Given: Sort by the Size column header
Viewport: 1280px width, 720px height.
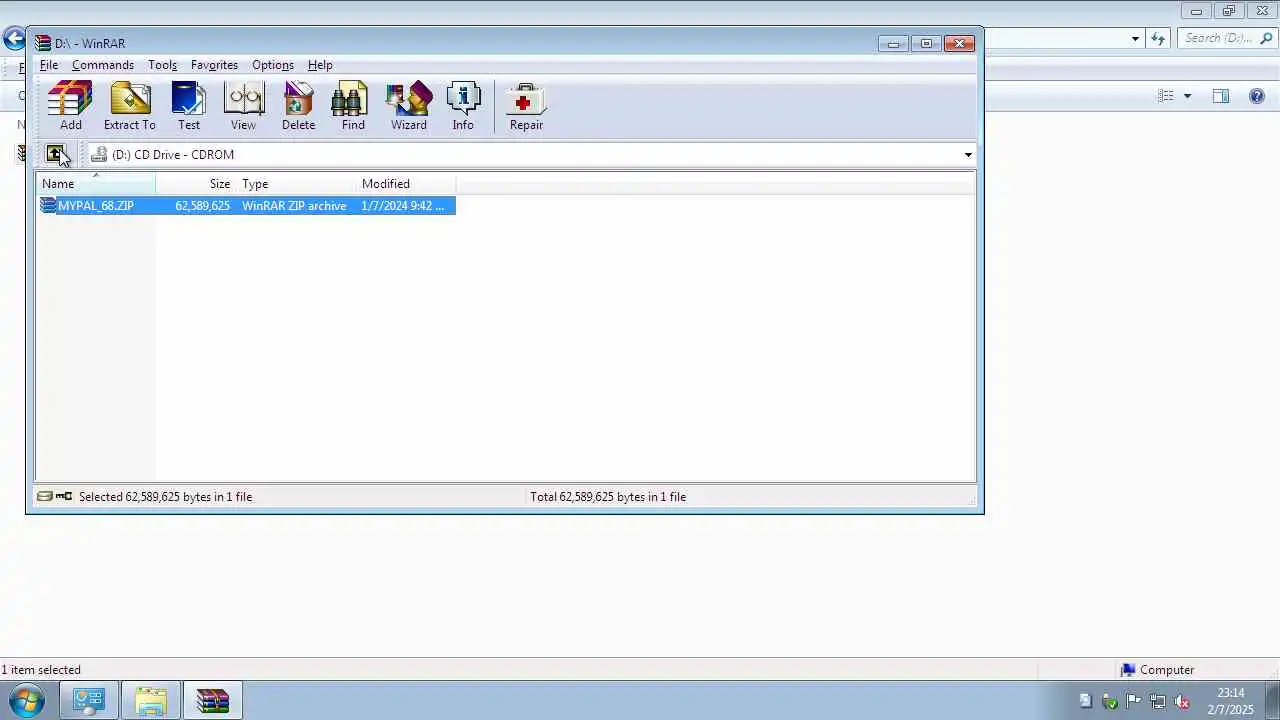Looking at the screenshot, I should [196, 184].
